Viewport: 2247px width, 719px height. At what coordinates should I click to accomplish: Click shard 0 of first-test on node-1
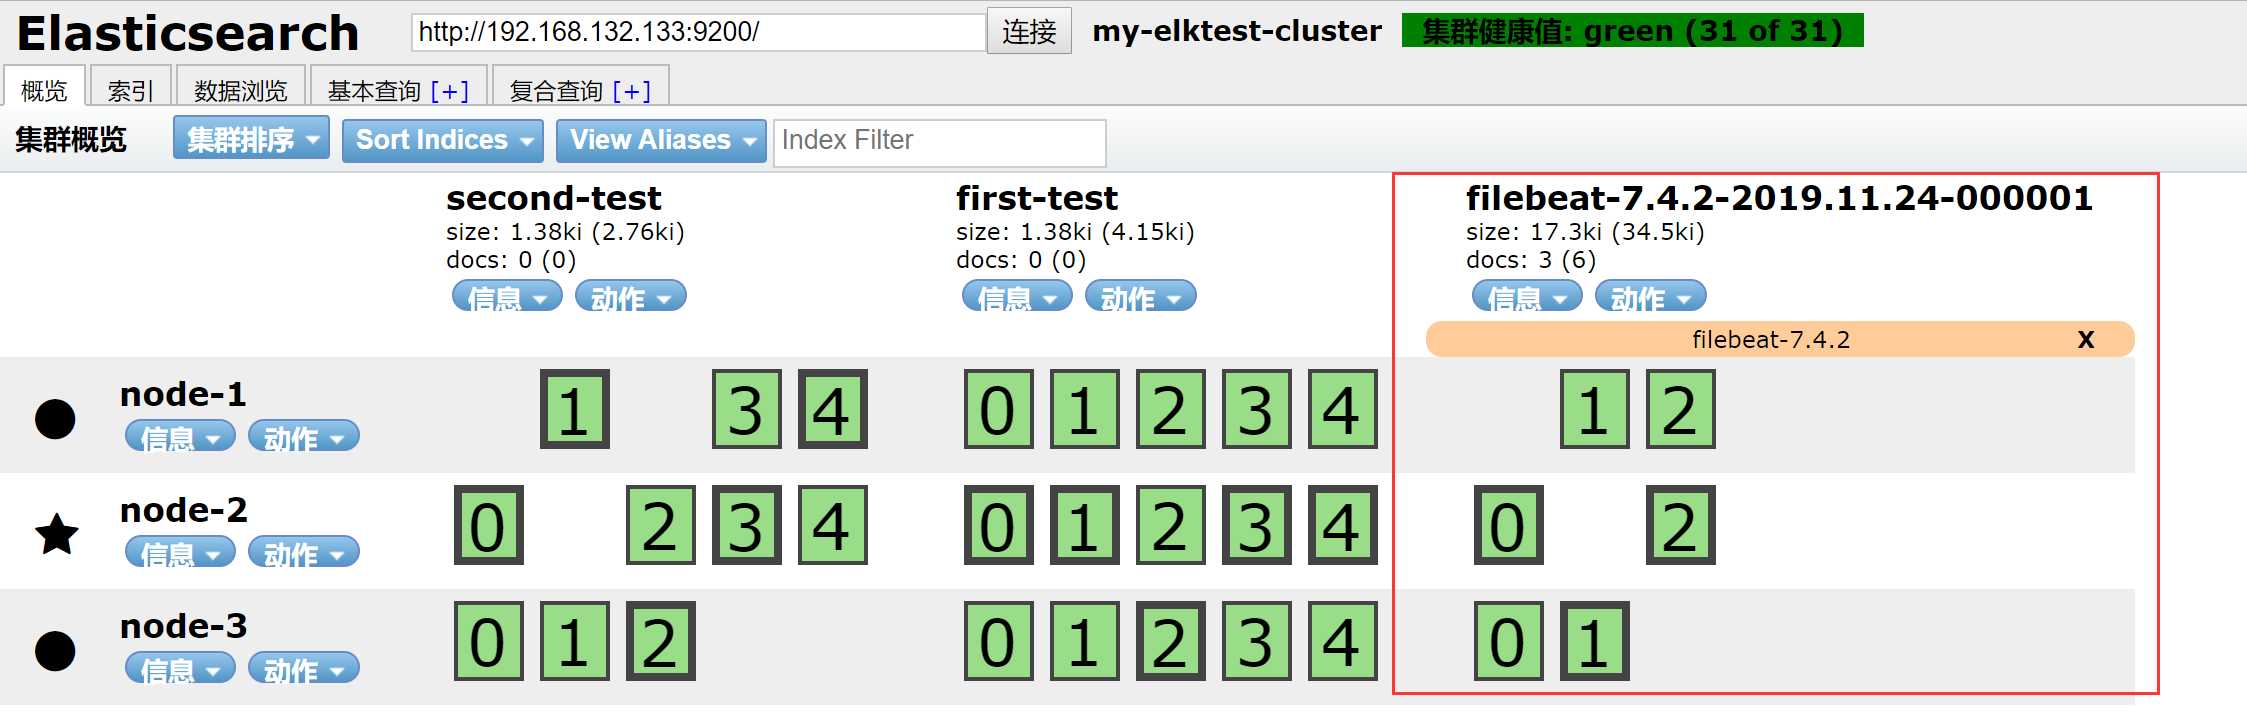click(998, 409)
